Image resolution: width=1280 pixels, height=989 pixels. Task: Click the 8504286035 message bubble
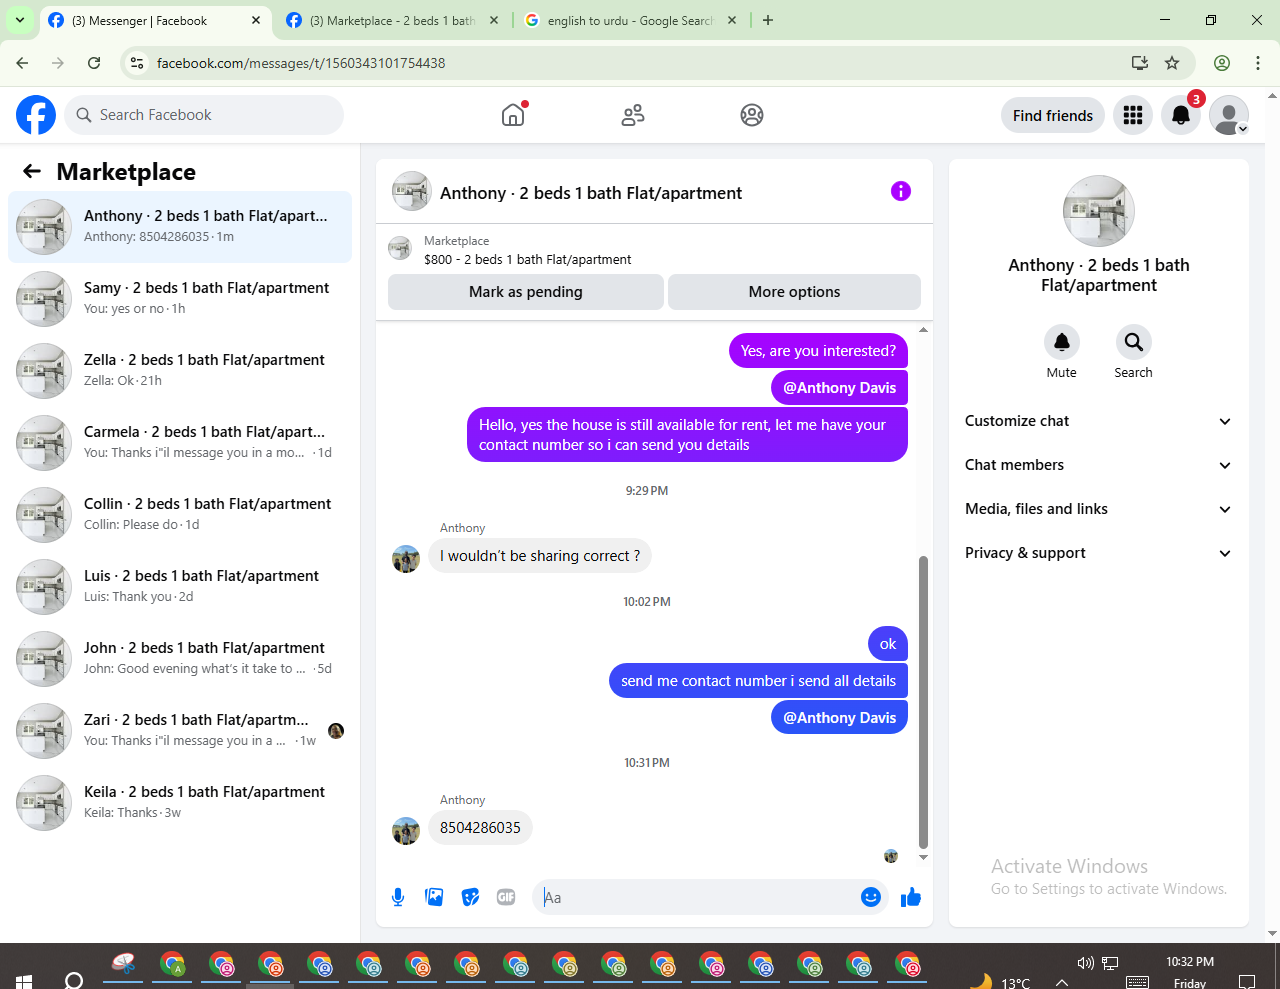click(x=480, y=828)
